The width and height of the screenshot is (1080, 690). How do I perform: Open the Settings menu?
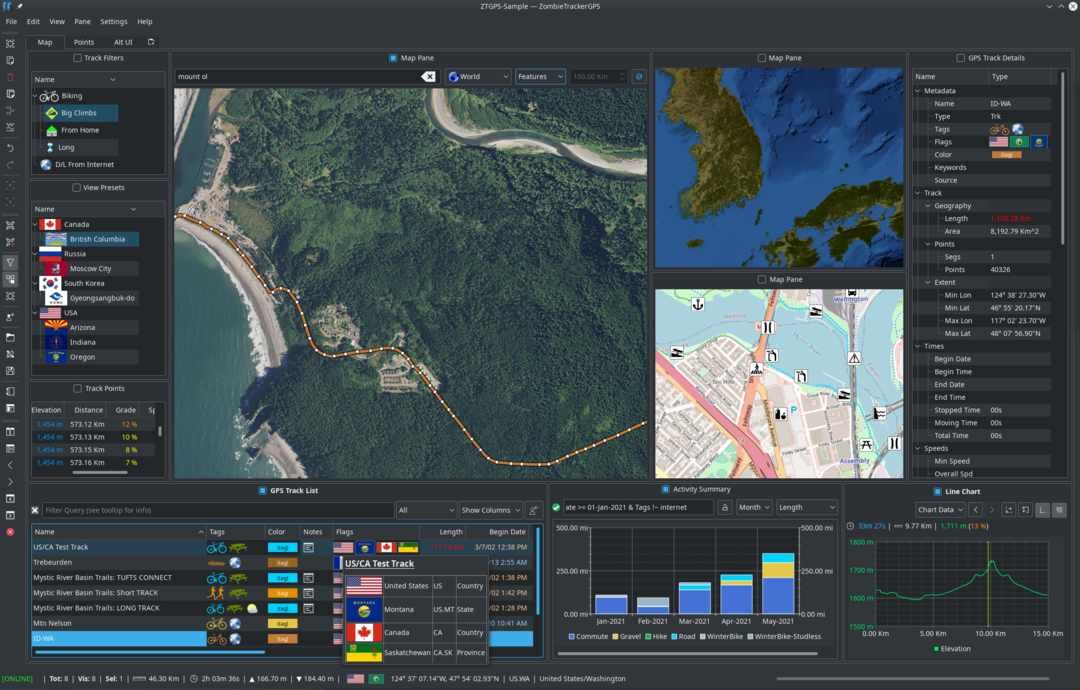tap(113, 21)
